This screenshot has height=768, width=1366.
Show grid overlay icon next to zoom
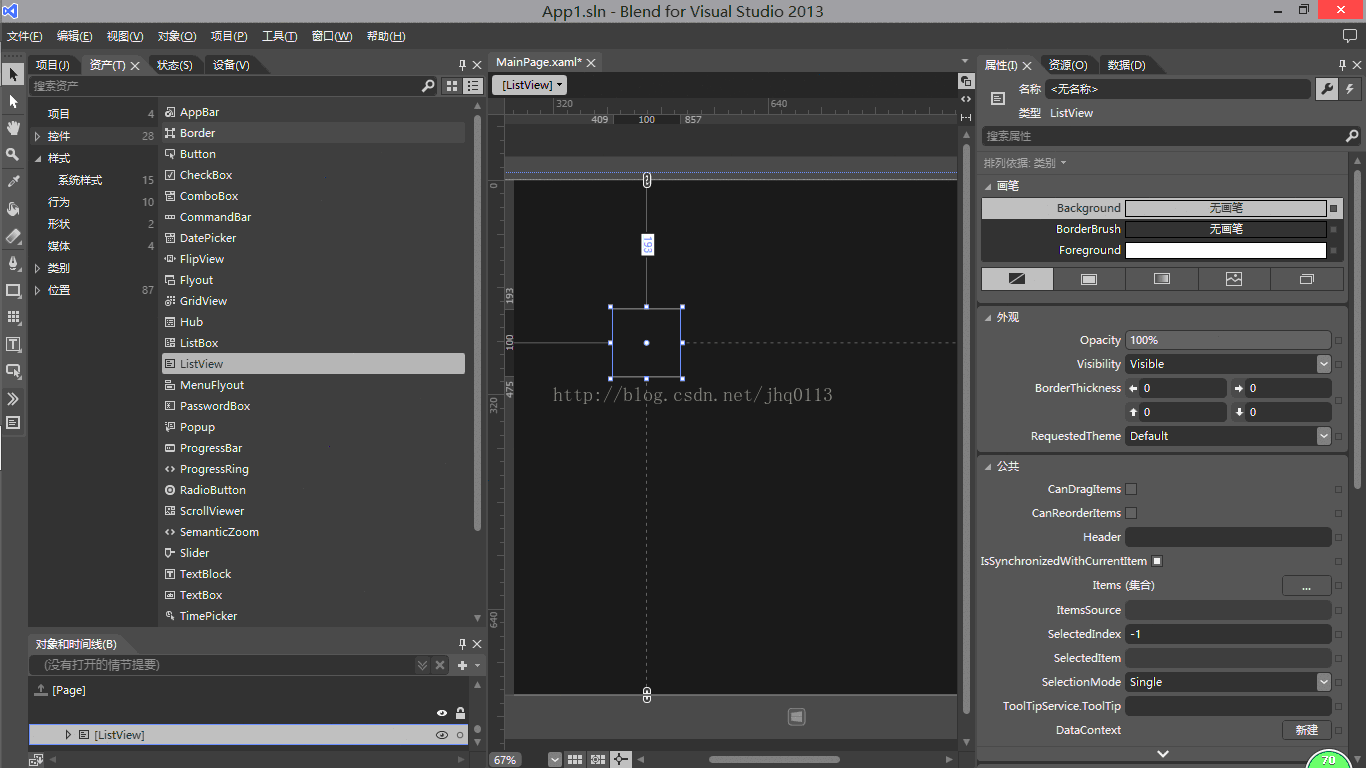(x=575, y=760)
